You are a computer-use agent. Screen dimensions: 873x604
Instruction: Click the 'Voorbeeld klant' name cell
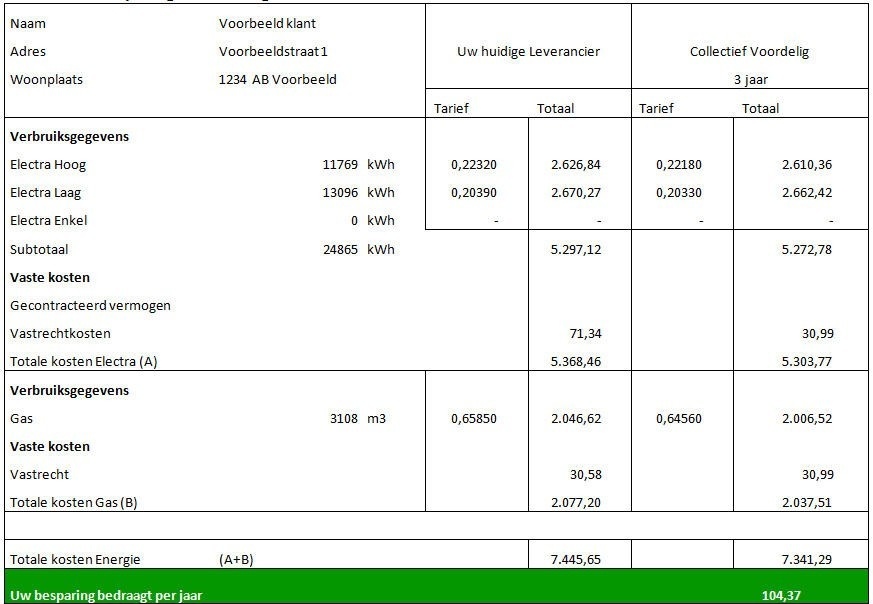point(267,23)
